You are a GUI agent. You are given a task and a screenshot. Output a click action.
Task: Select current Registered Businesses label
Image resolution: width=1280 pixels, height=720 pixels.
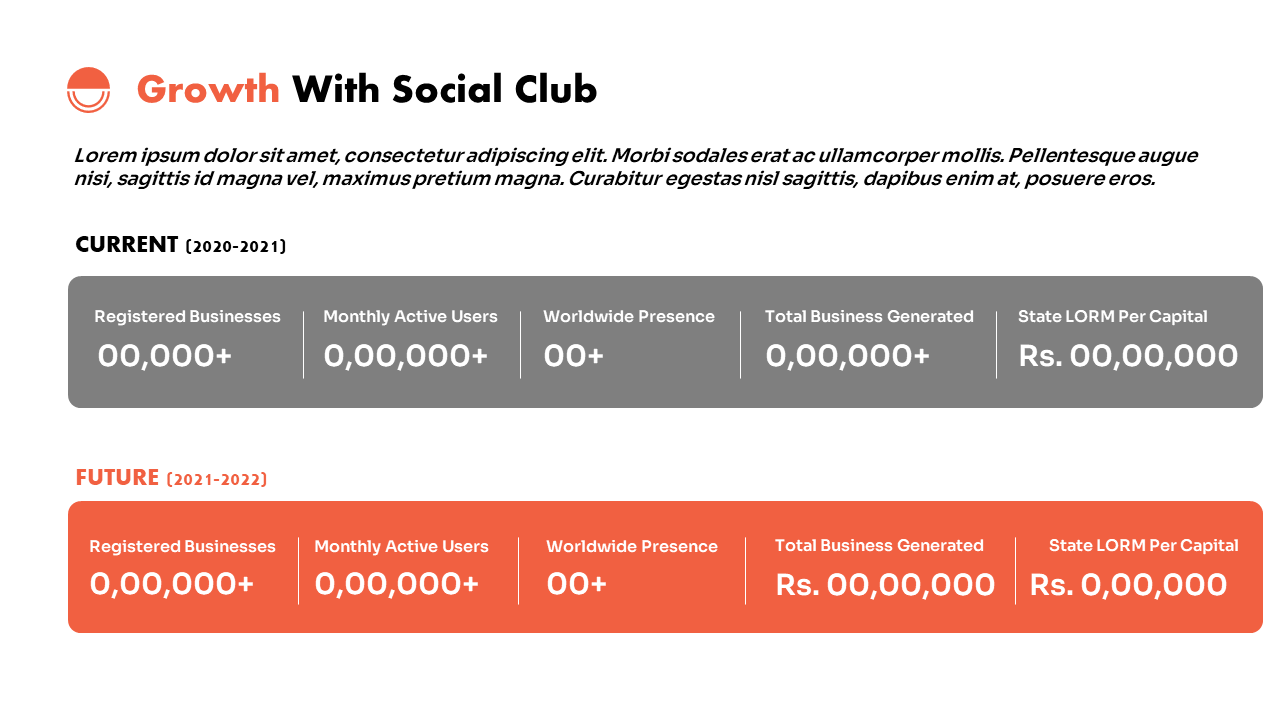pos(188,316)
